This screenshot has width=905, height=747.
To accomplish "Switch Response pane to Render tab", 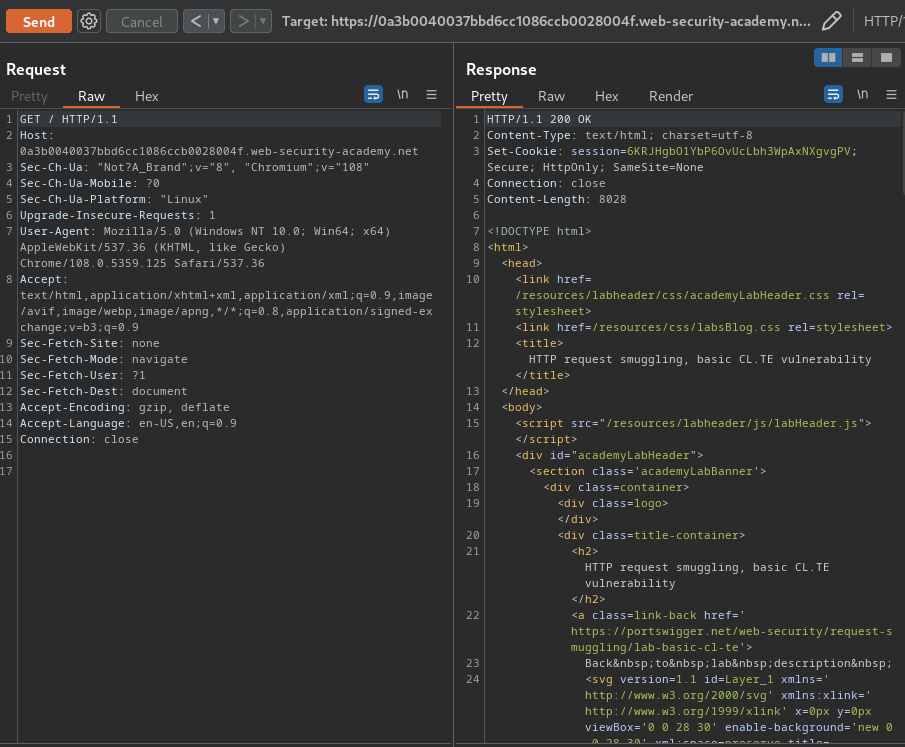I will 671,96.
